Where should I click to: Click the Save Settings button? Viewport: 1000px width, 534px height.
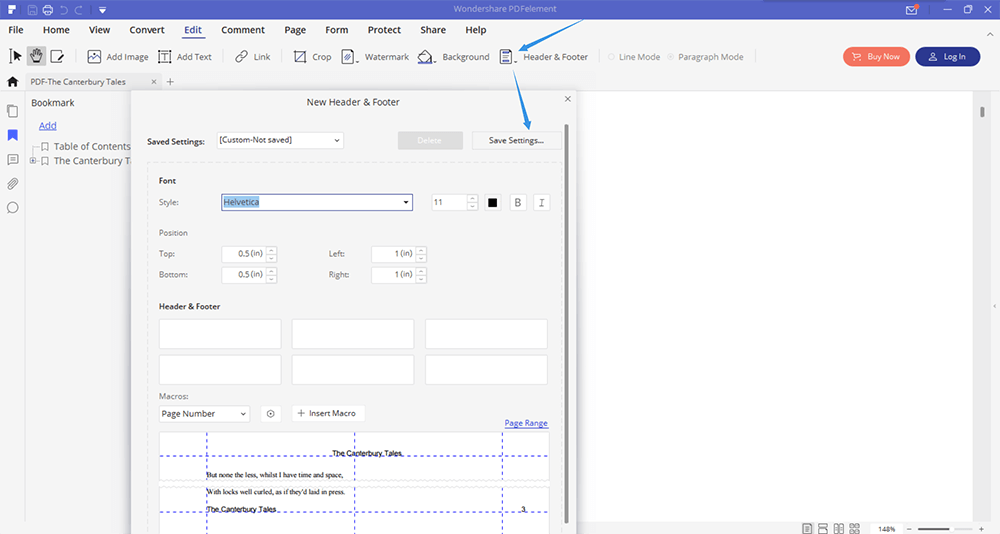coord(516,141)
